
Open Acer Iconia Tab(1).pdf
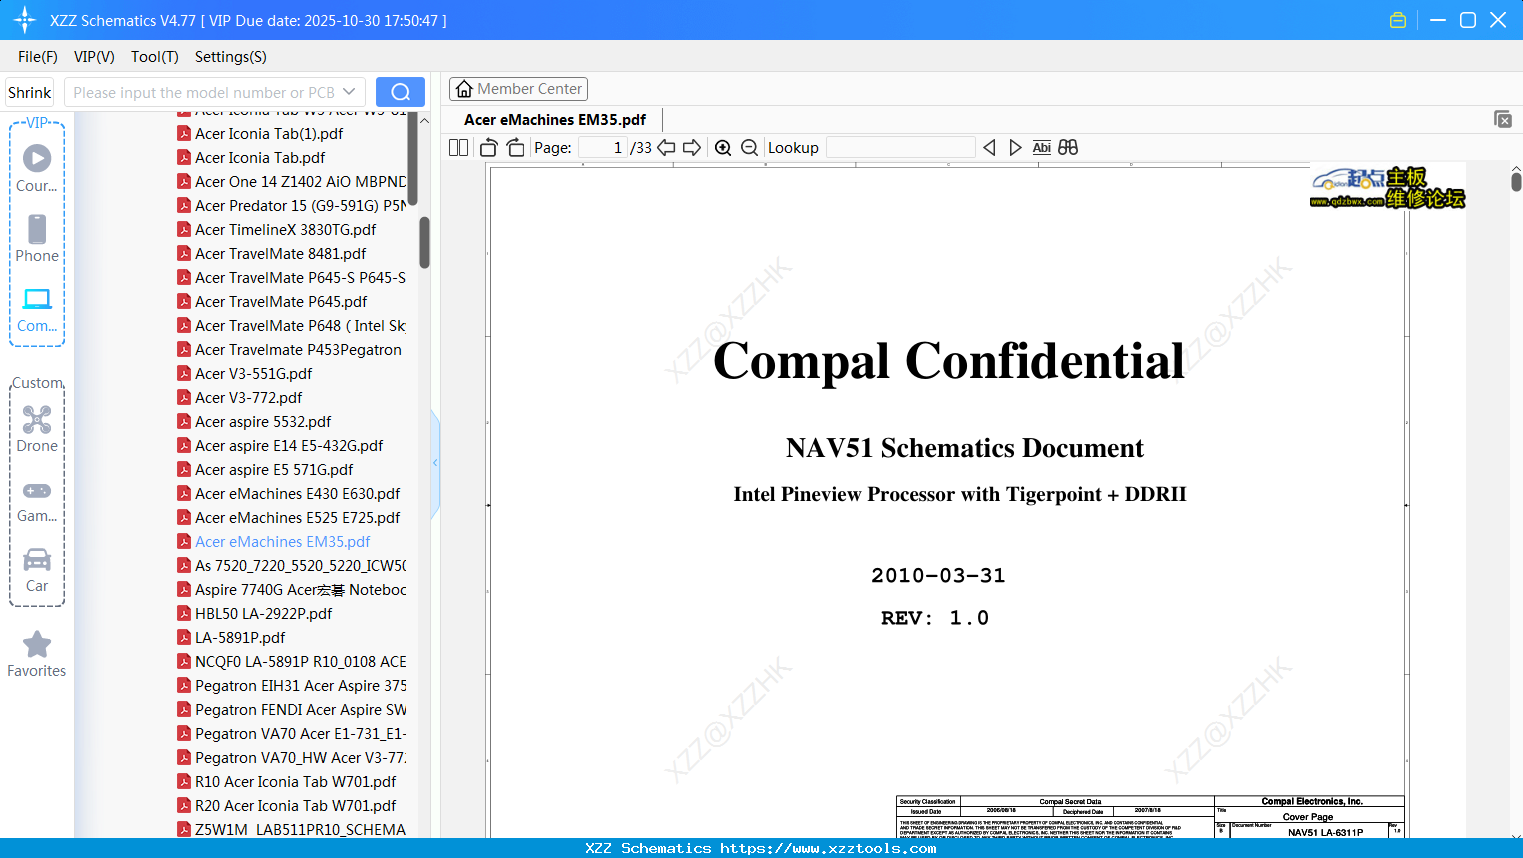point(269,133)
